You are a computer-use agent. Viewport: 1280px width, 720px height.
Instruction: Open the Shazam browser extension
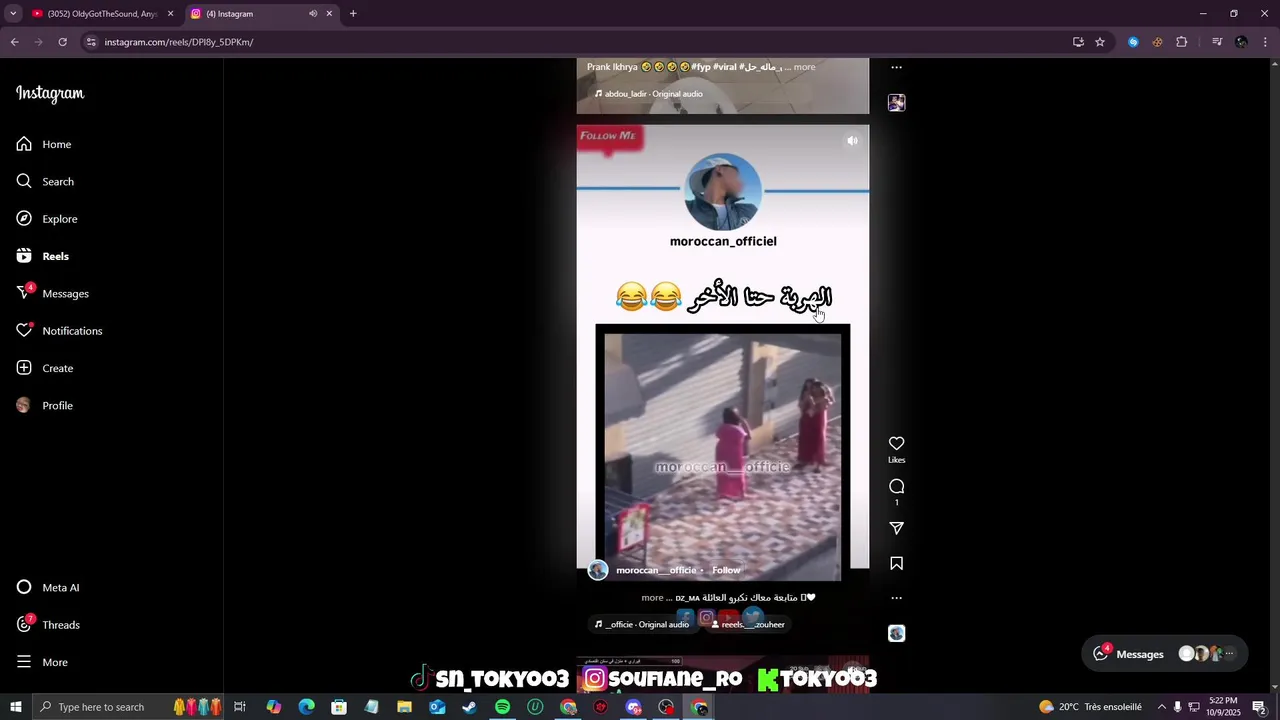click(1133, 42)
